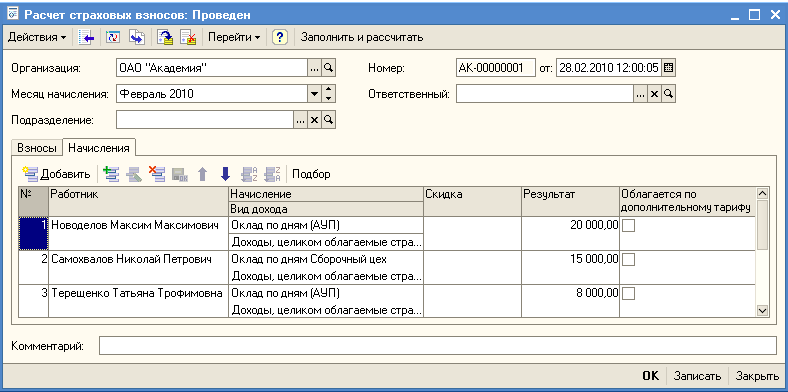The width and height of the screenshot is (788, 392).
Task: Click the re-read/refresh document icon
Action: pos(114,38)
